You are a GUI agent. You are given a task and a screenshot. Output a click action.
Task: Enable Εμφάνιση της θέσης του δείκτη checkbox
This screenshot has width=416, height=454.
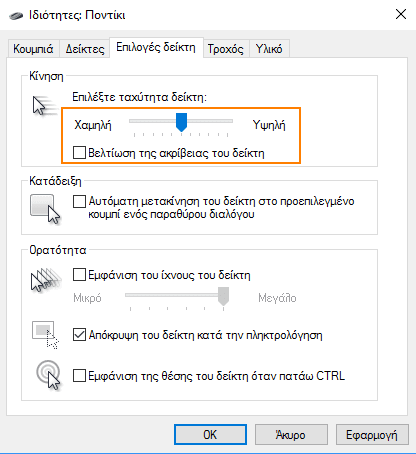[x=79, y=376]
